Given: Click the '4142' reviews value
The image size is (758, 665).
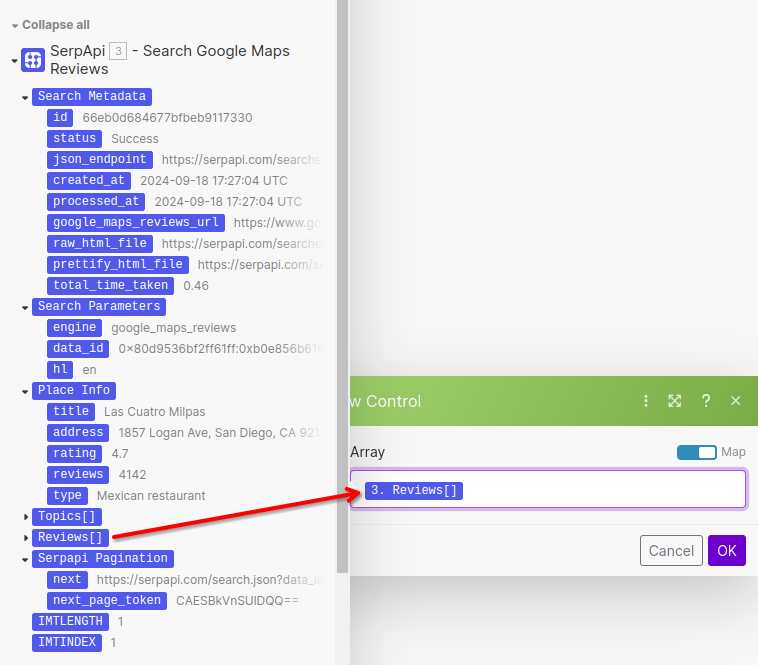Looking at the screenshot, I should click(132, 475).
